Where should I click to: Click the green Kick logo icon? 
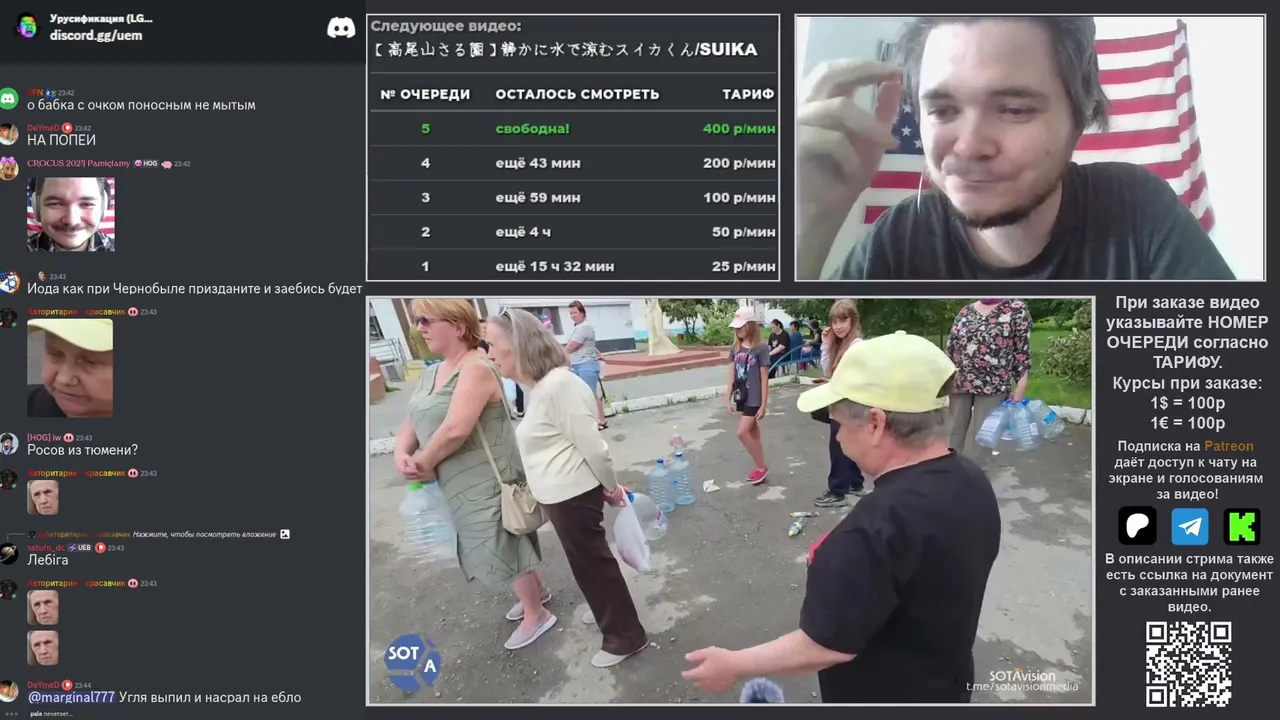[x=1242, y=526]
